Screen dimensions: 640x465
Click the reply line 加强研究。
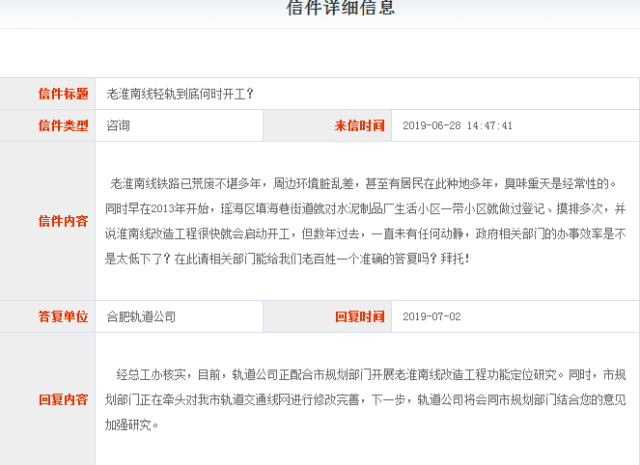click(132, 425)
